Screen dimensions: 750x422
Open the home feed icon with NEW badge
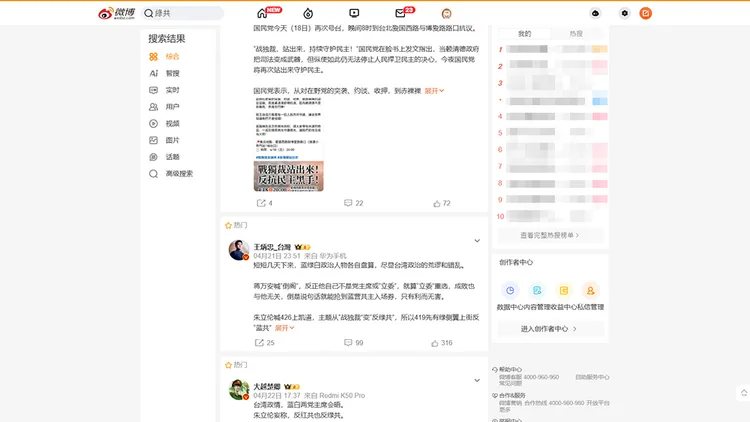[262, 13]
